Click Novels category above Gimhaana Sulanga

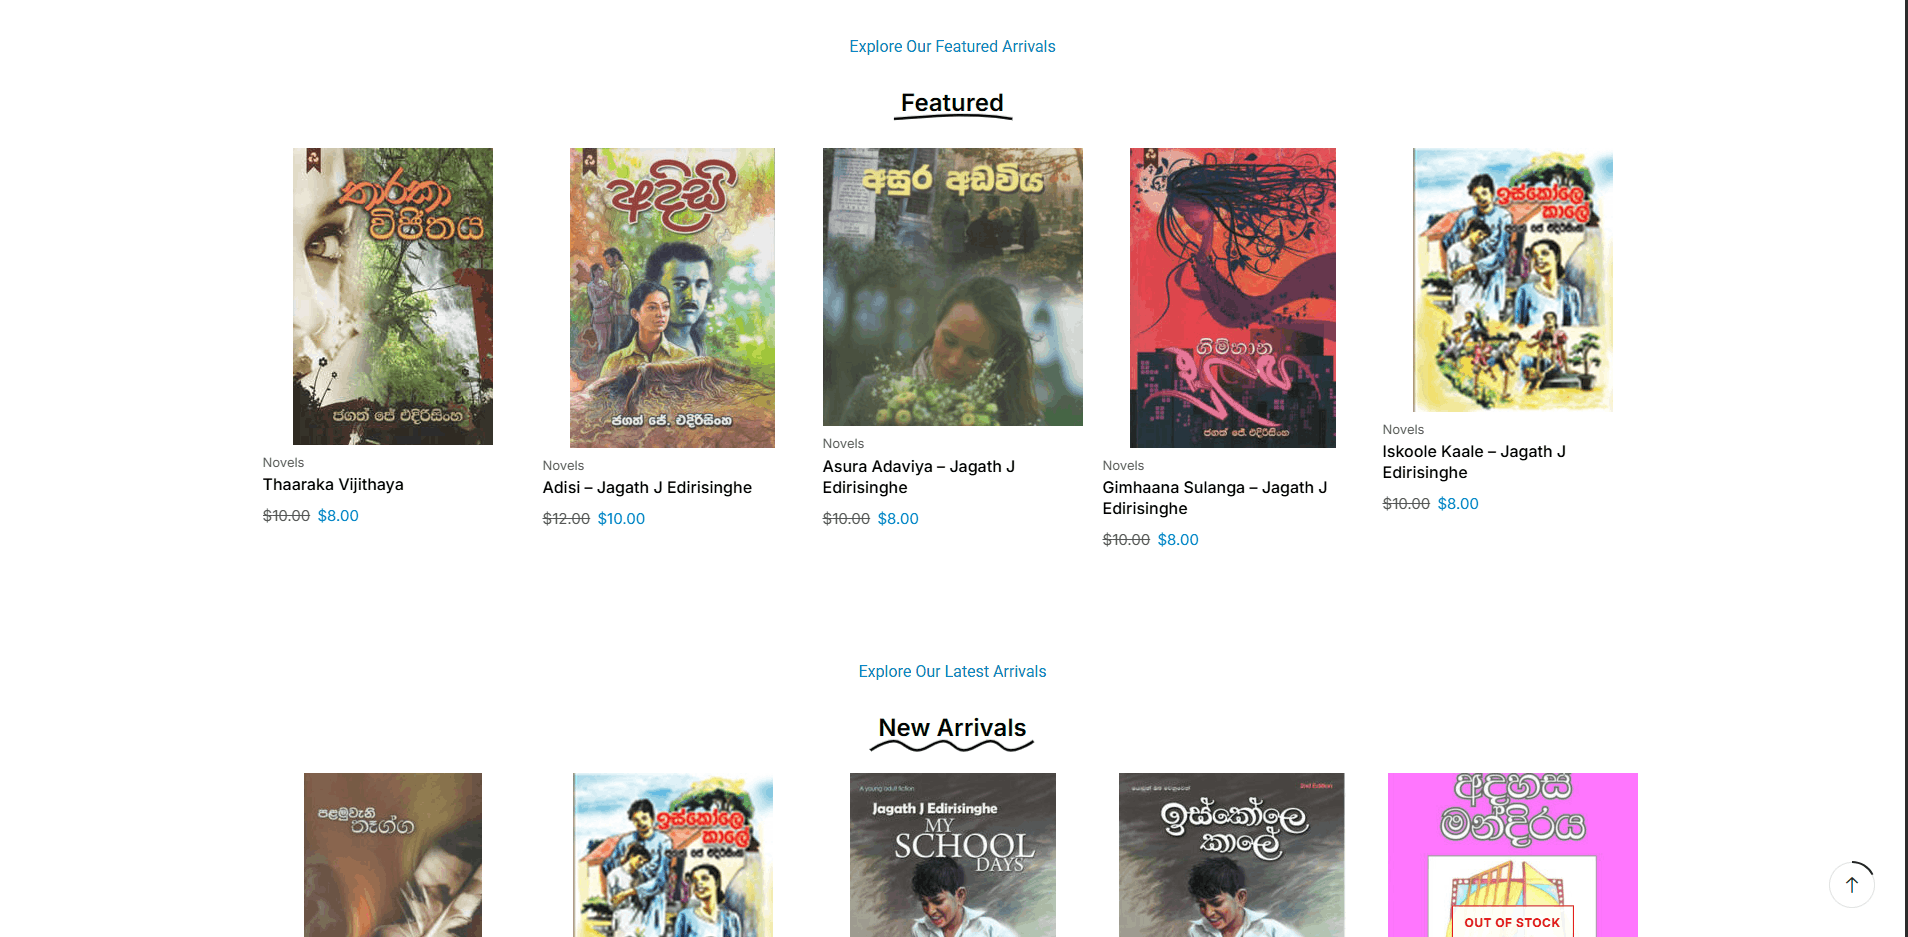click(1123, 466)
